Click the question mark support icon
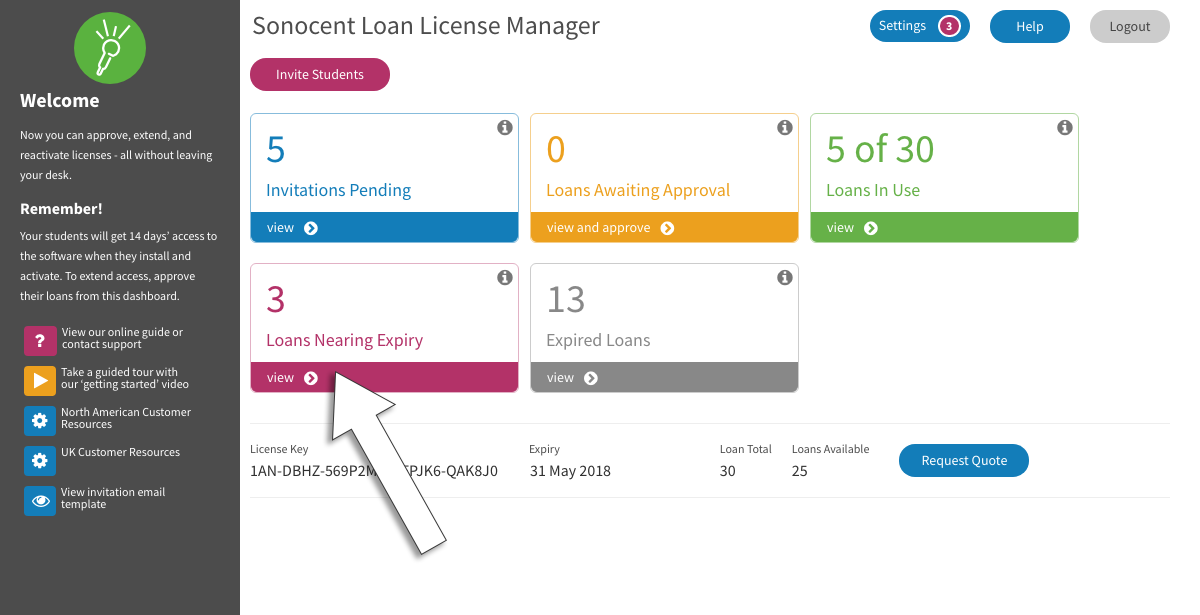 click(x=40, y=340)
